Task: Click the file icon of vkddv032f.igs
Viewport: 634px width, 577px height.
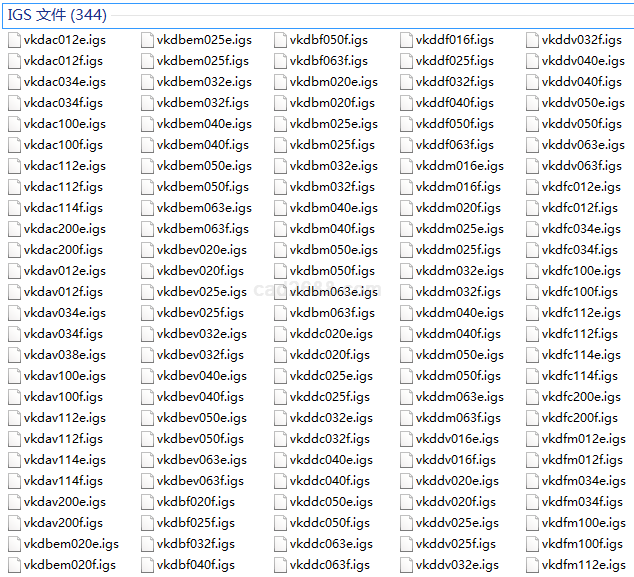Action: point(533,40)
